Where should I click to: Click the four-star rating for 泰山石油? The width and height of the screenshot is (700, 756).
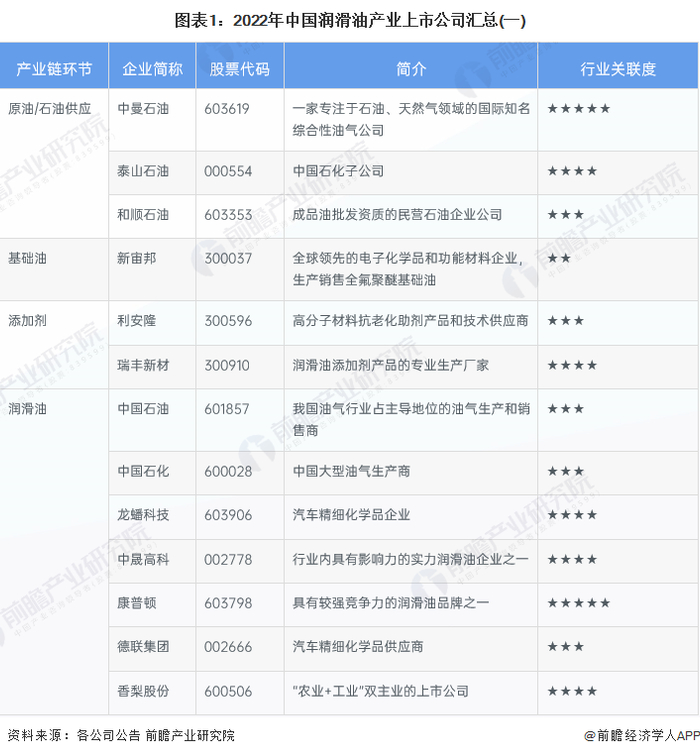[572, 171]
